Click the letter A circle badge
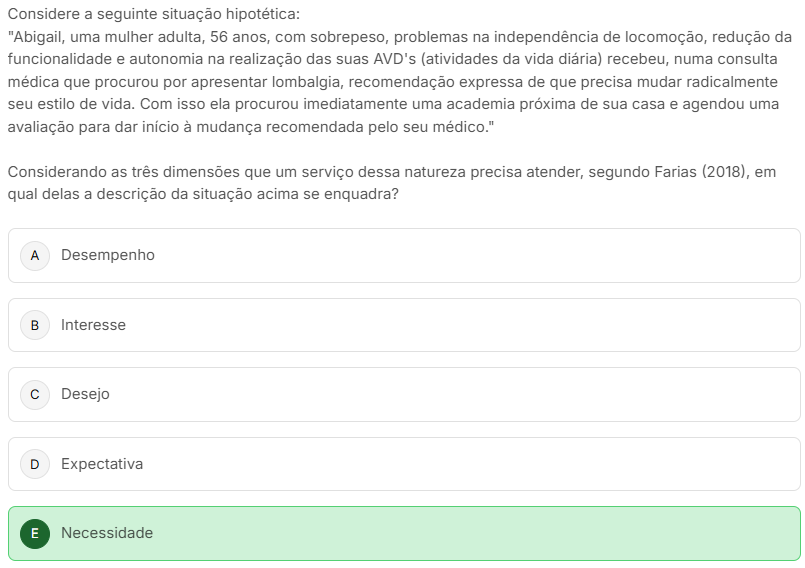The height and width of the screenshot is (568, 805). pyautogui.click(x=35, y=255)
